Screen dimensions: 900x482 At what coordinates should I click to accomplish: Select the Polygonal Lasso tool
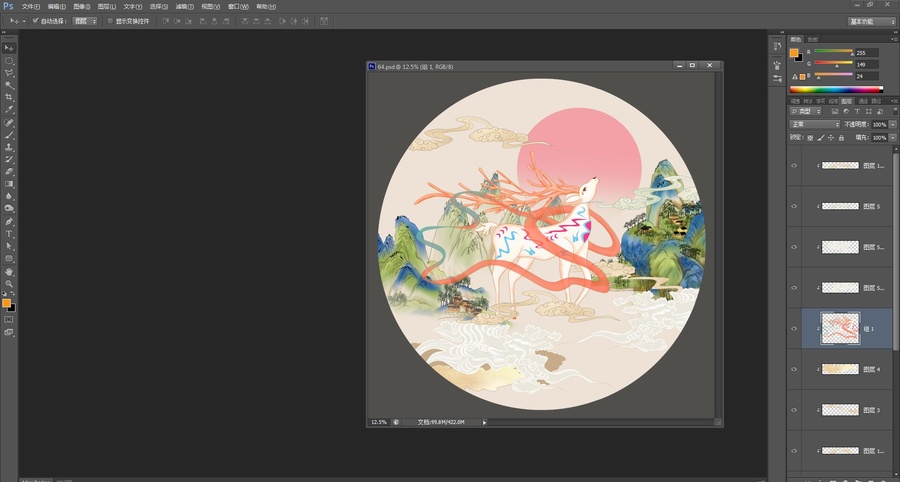[9, 73]
